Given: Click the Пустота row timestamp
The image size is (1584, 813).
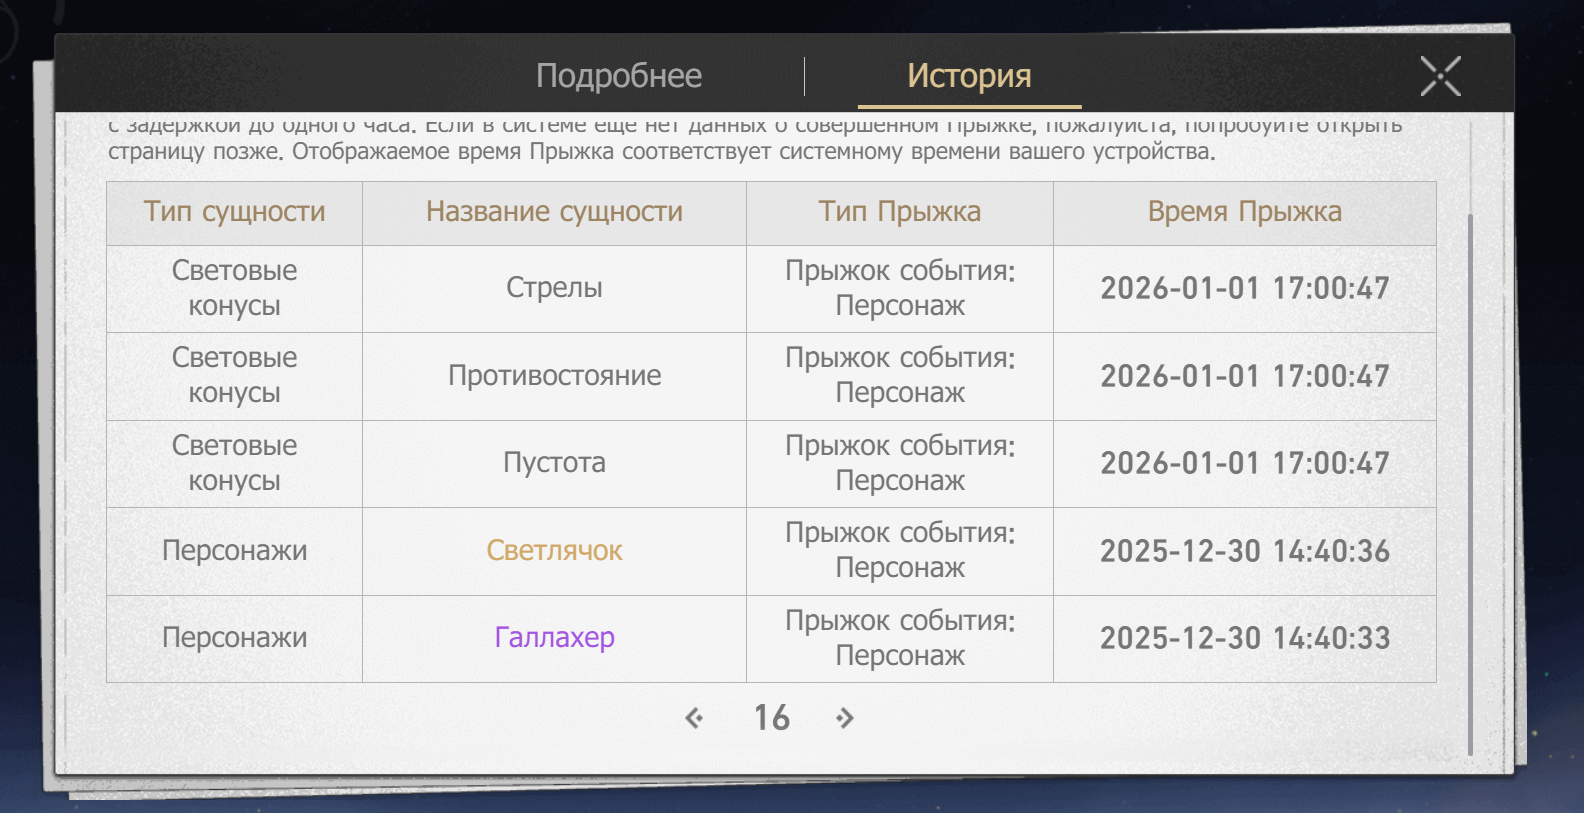Looking at the screenshot, I should click(x=1245, y=463).
